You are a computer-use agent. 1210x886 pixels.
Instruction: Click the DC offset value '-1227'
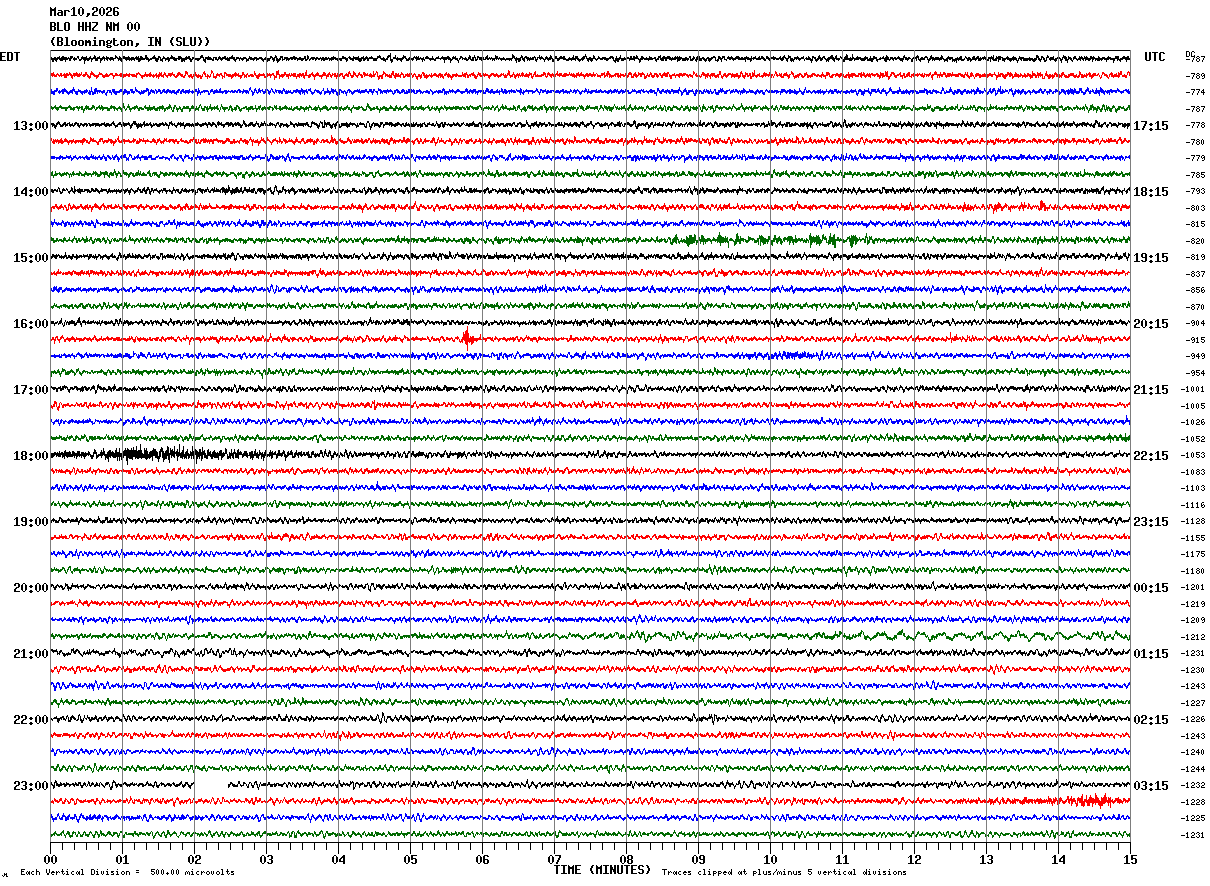(x=1193, y=703)
